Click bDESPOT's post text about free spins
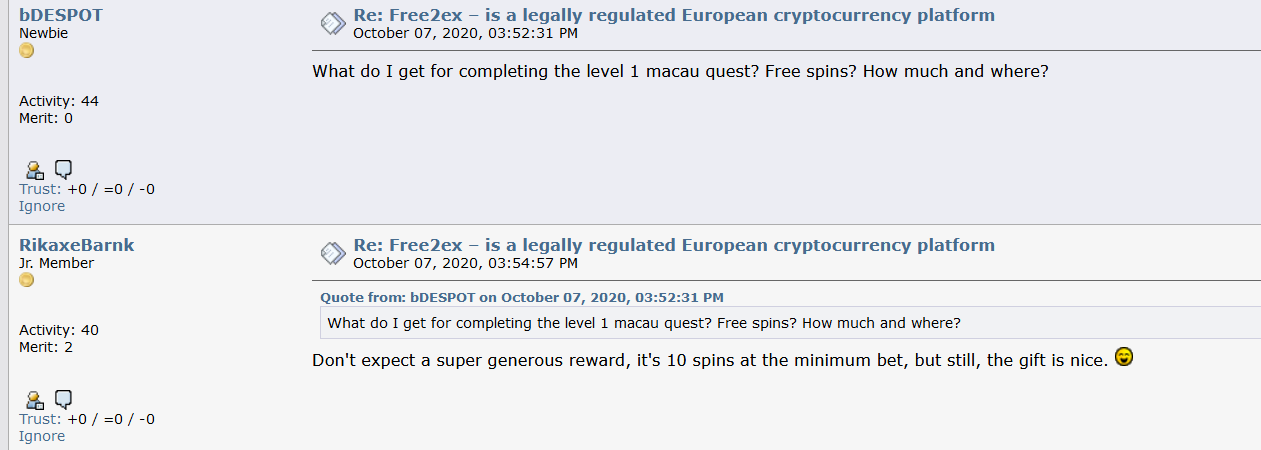Image resolution: width=1261 pixels, height=450 pixels. [680, 72]
